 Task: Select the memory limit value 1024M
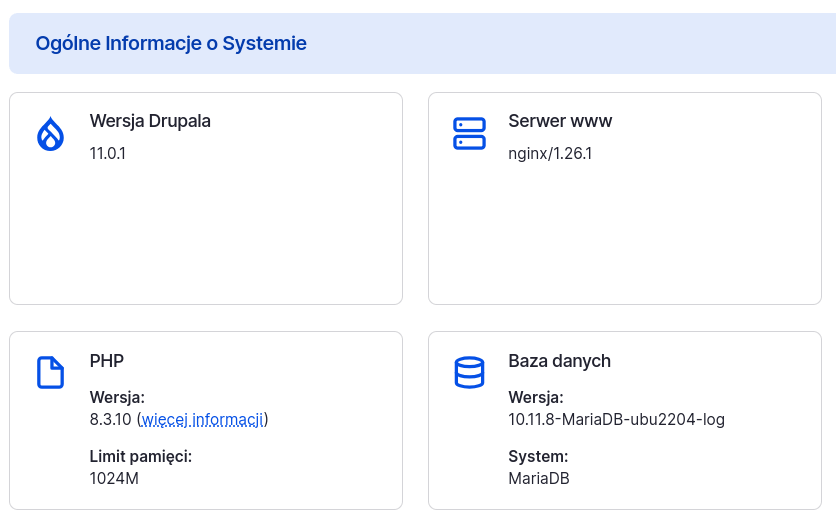click(x=114, y=478)
